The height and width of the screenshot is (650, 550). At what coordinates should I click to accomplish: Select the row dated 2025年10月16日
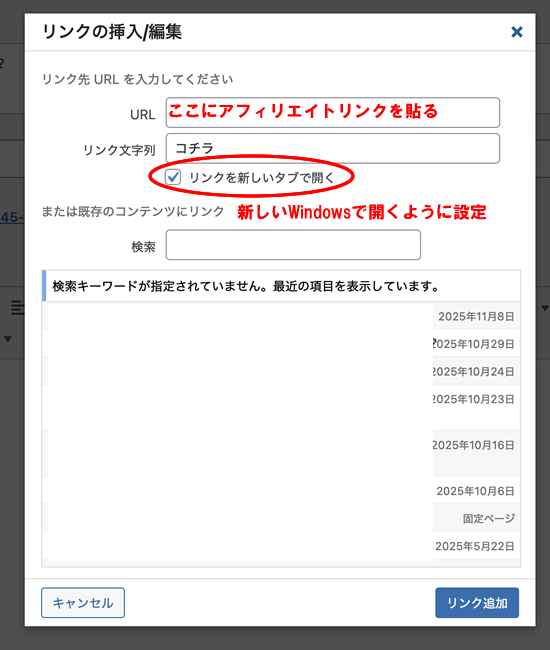[x=281, y=454]
